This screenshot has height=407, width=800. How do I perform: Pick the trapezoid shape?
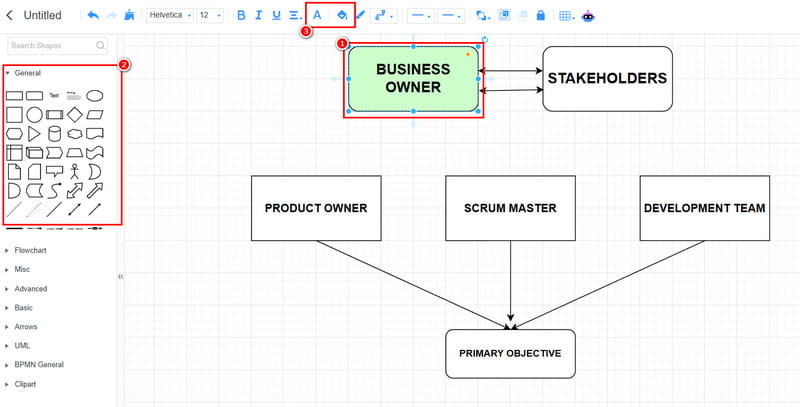74,152
